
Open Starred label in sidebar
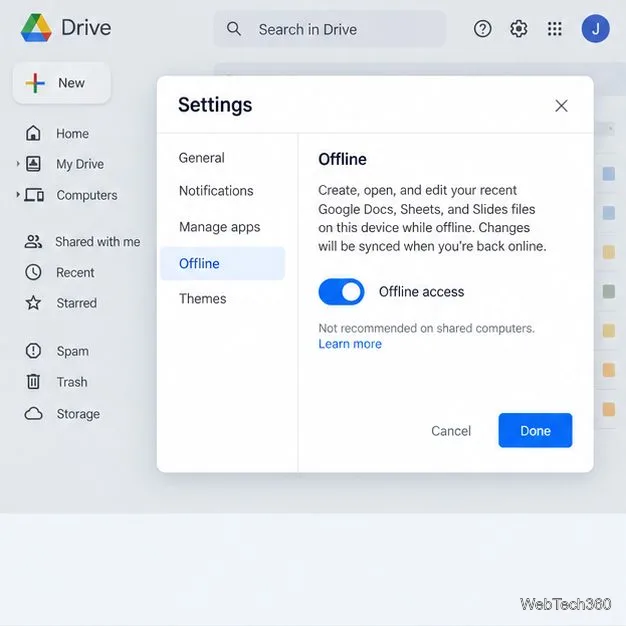pos(76,303)
